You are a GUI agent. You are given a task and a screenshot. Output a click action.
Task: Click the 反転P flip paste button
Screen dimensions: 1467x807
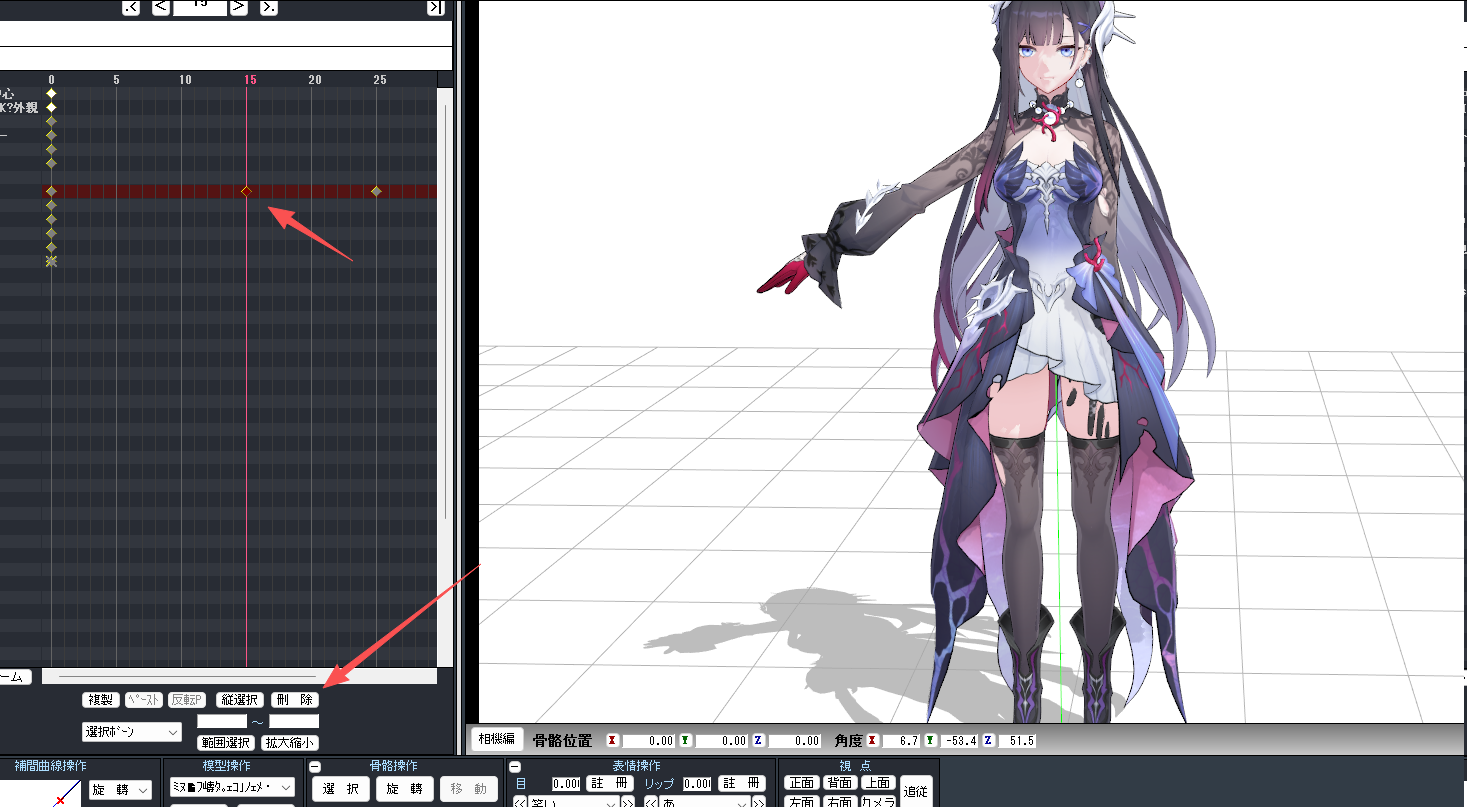point(186,700)
